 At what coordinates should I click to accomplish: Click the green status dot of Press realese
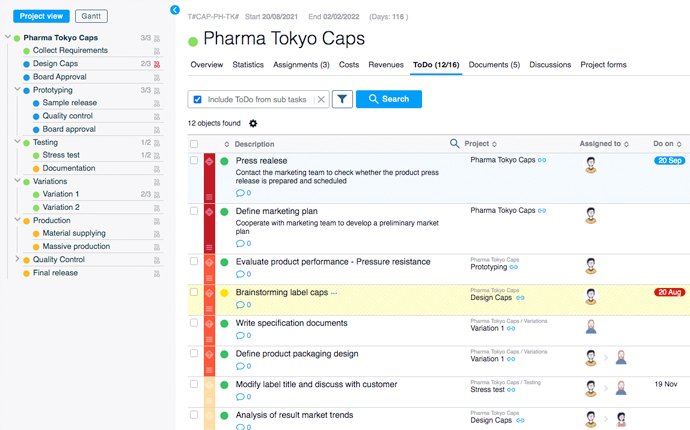[225, 160]
